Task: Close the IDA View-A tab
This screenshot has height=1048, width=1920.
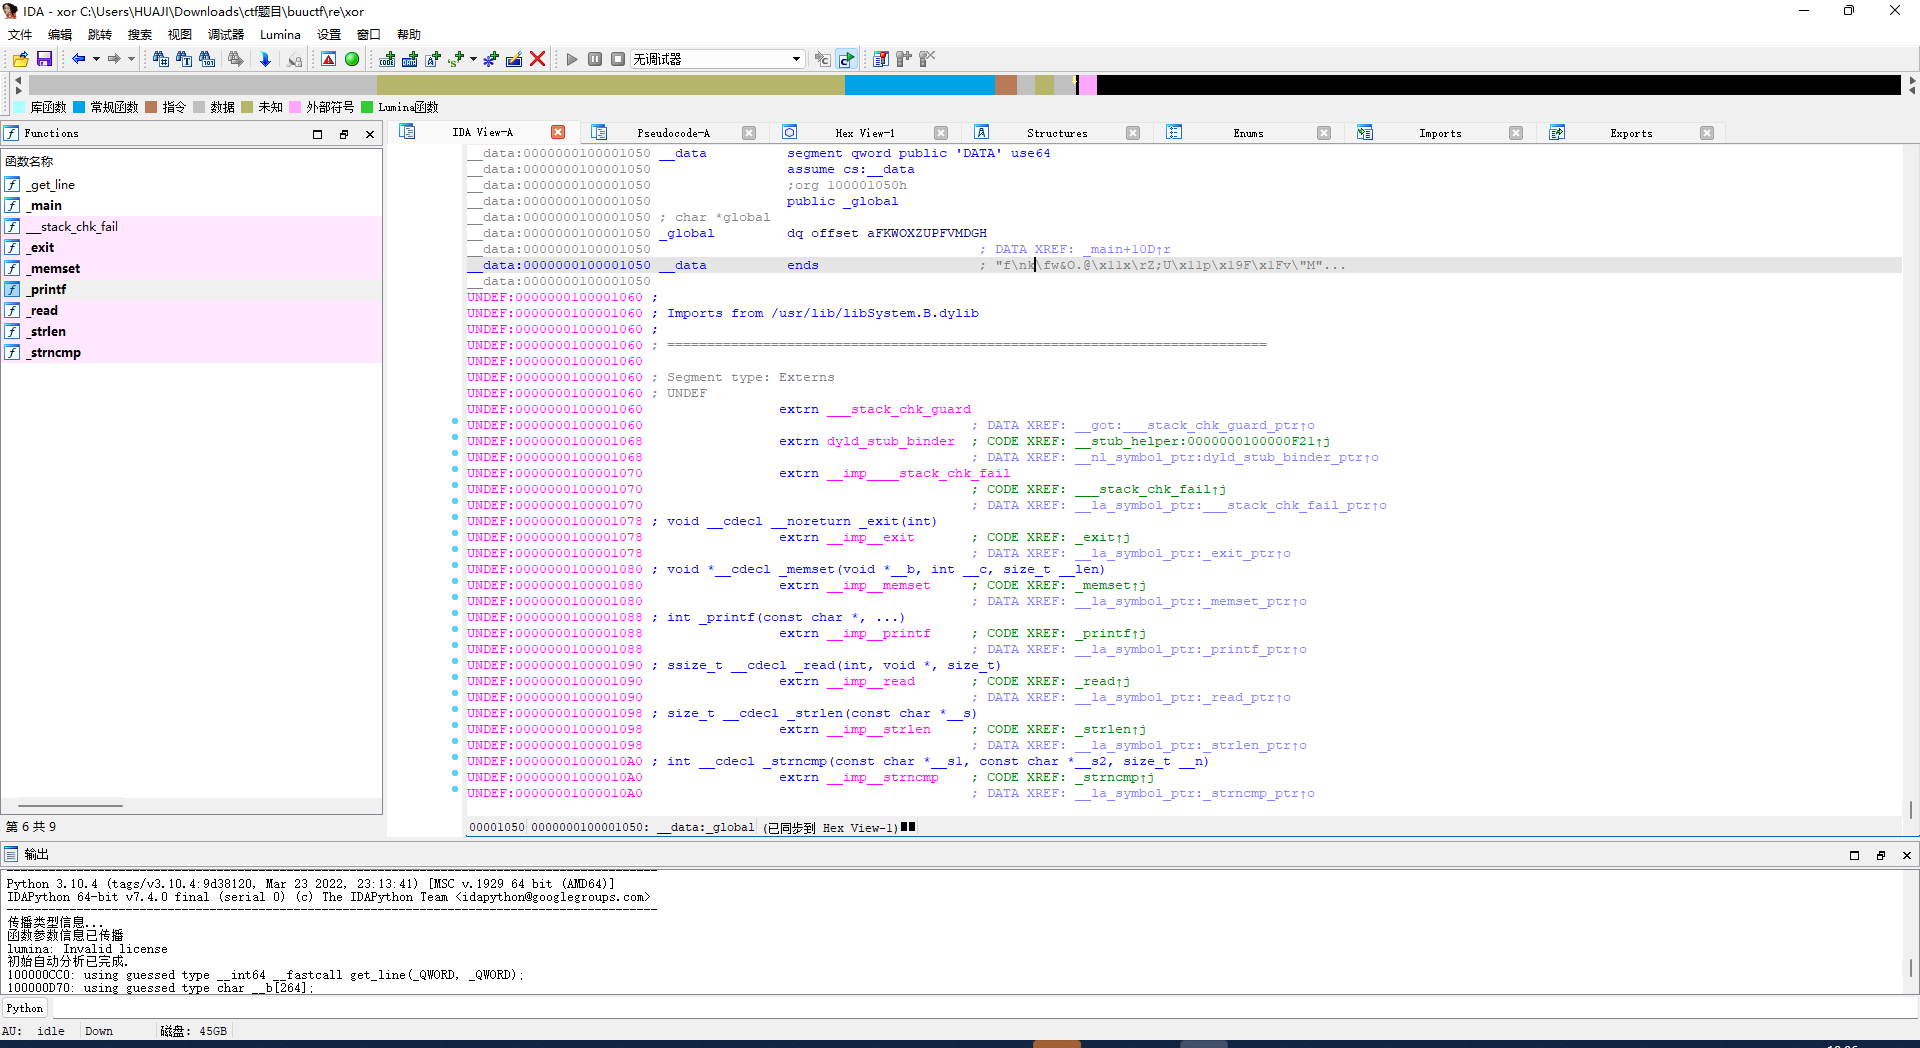Action: point(558,132)
